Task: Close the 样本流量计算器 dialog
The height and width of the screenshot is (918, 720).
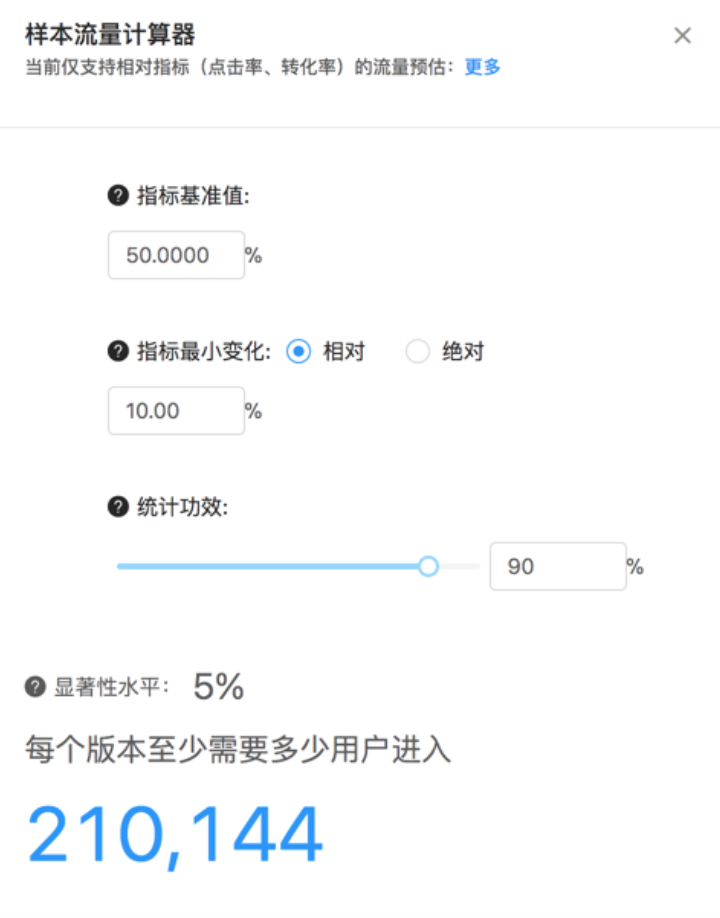Action: coord(683,36)
